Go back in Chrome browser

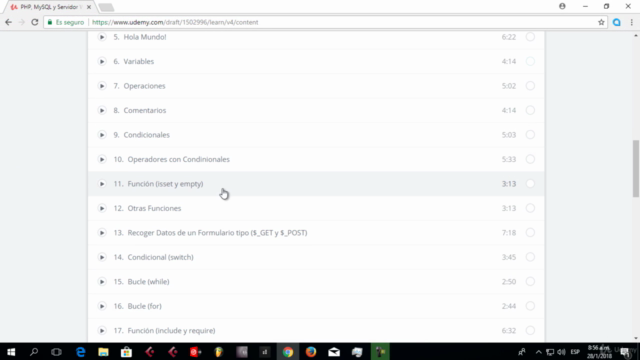click(x=9, y=22)
